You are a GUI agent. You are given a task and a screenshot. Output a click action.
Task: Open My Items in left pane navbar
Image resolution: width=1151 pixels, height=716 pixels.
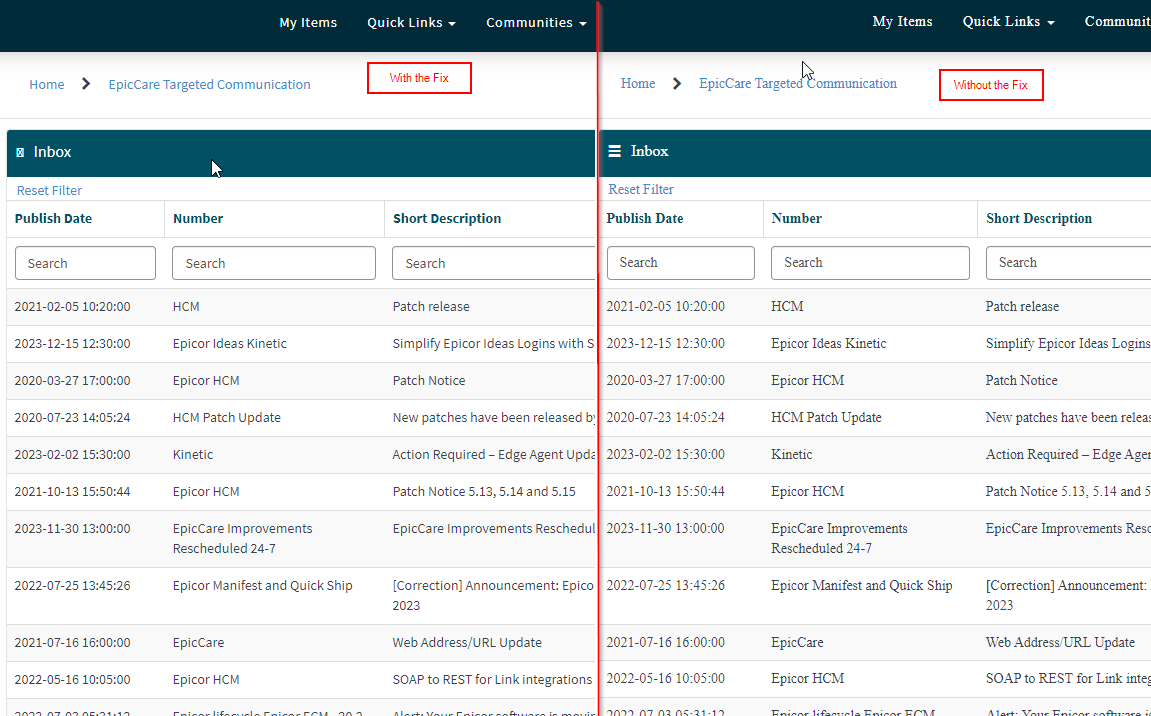pos(308,23)
